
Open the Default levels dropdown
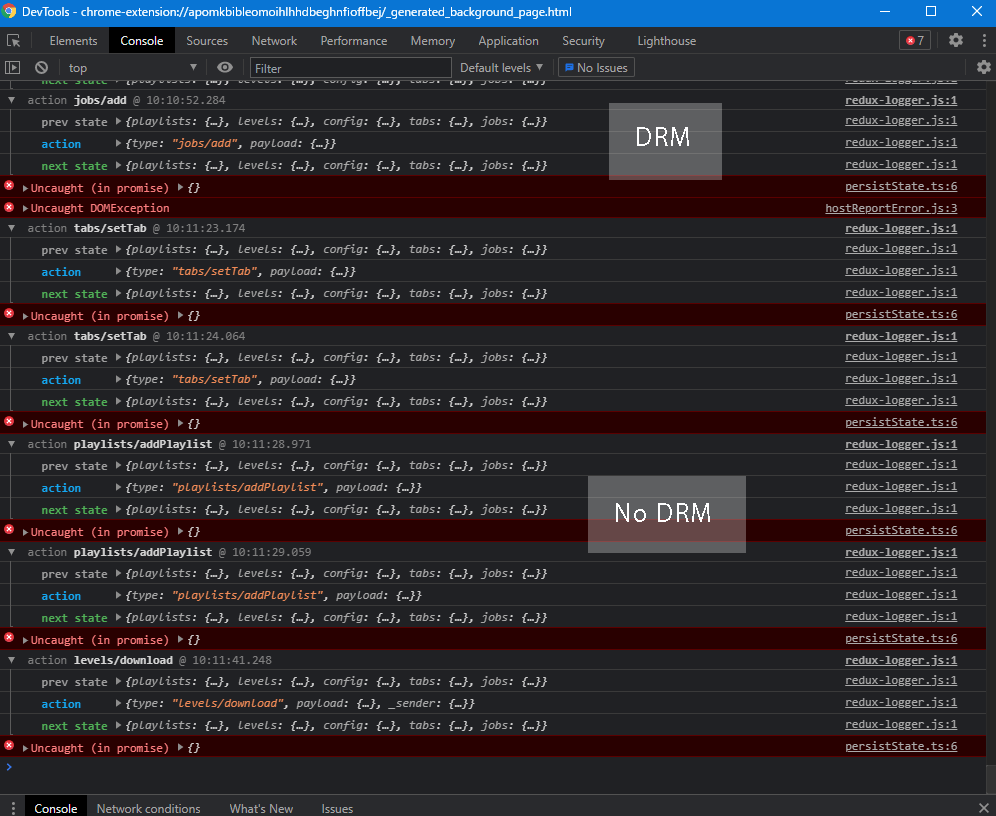[500, 67]
